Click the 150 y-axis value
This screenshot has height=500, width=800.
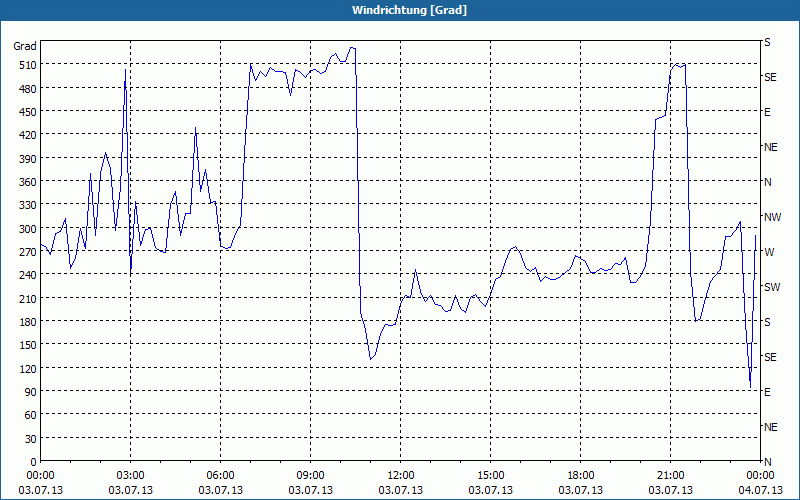click(x=28, y=345)
